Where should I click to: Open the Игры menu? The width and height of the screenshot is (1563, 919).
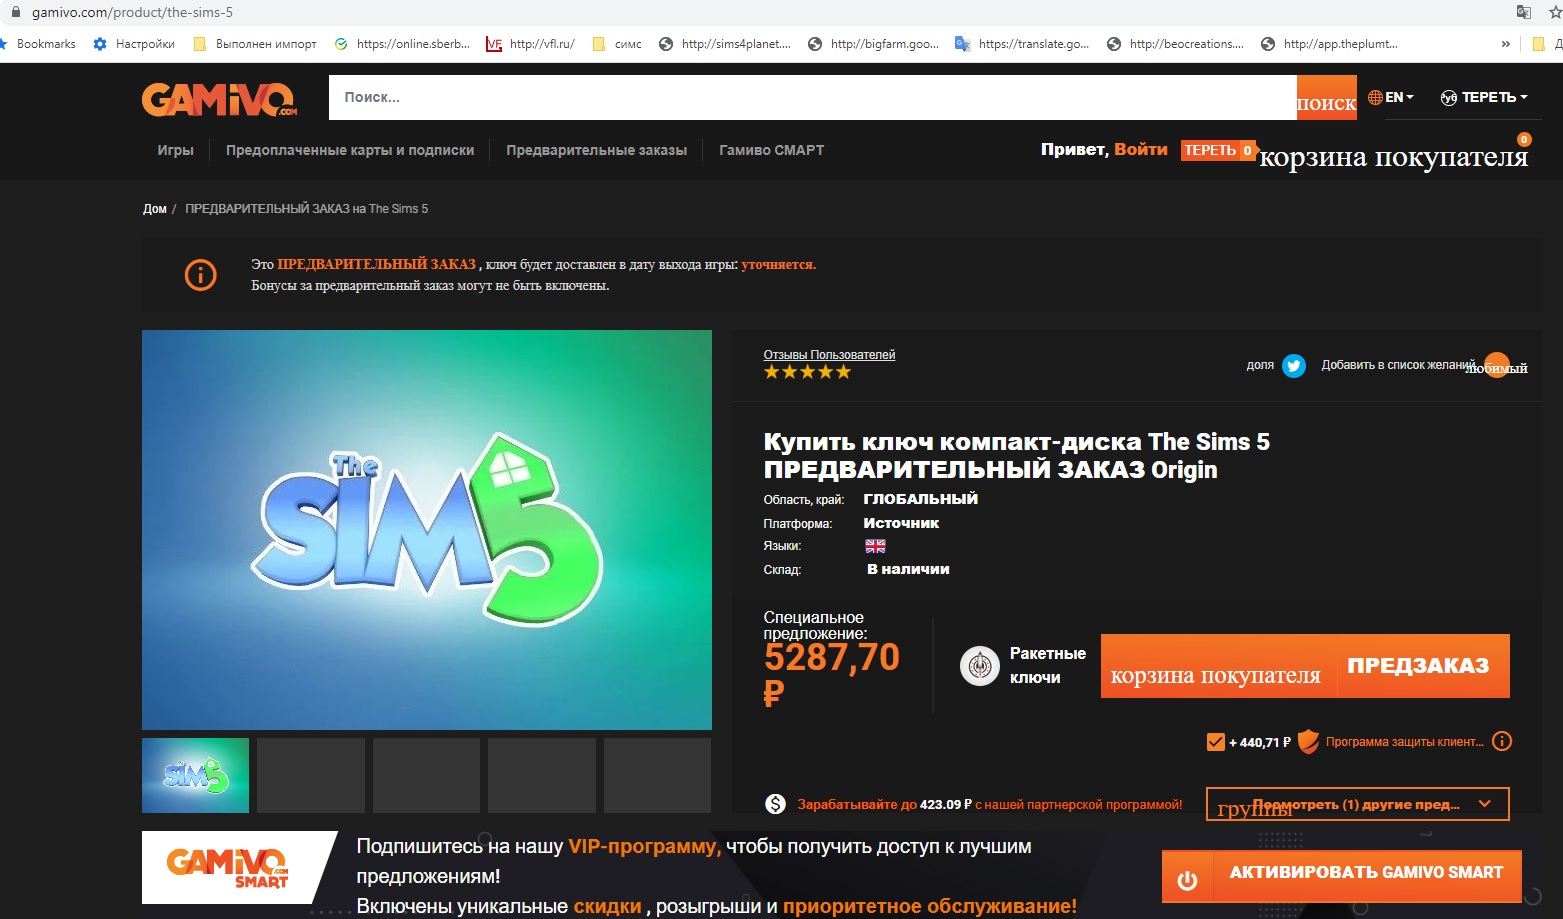[175, 150]
